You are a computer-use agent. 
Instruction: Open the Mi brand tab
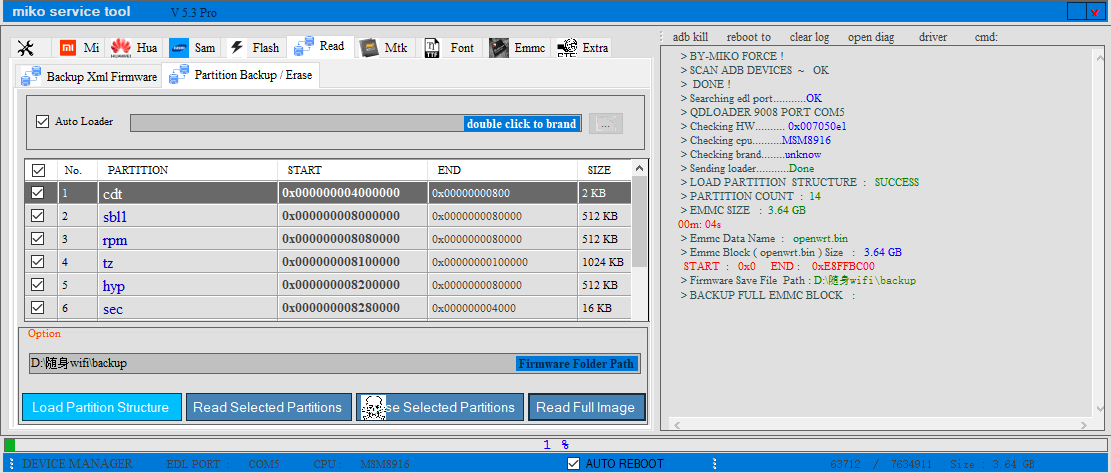click(x=79, y=47)
